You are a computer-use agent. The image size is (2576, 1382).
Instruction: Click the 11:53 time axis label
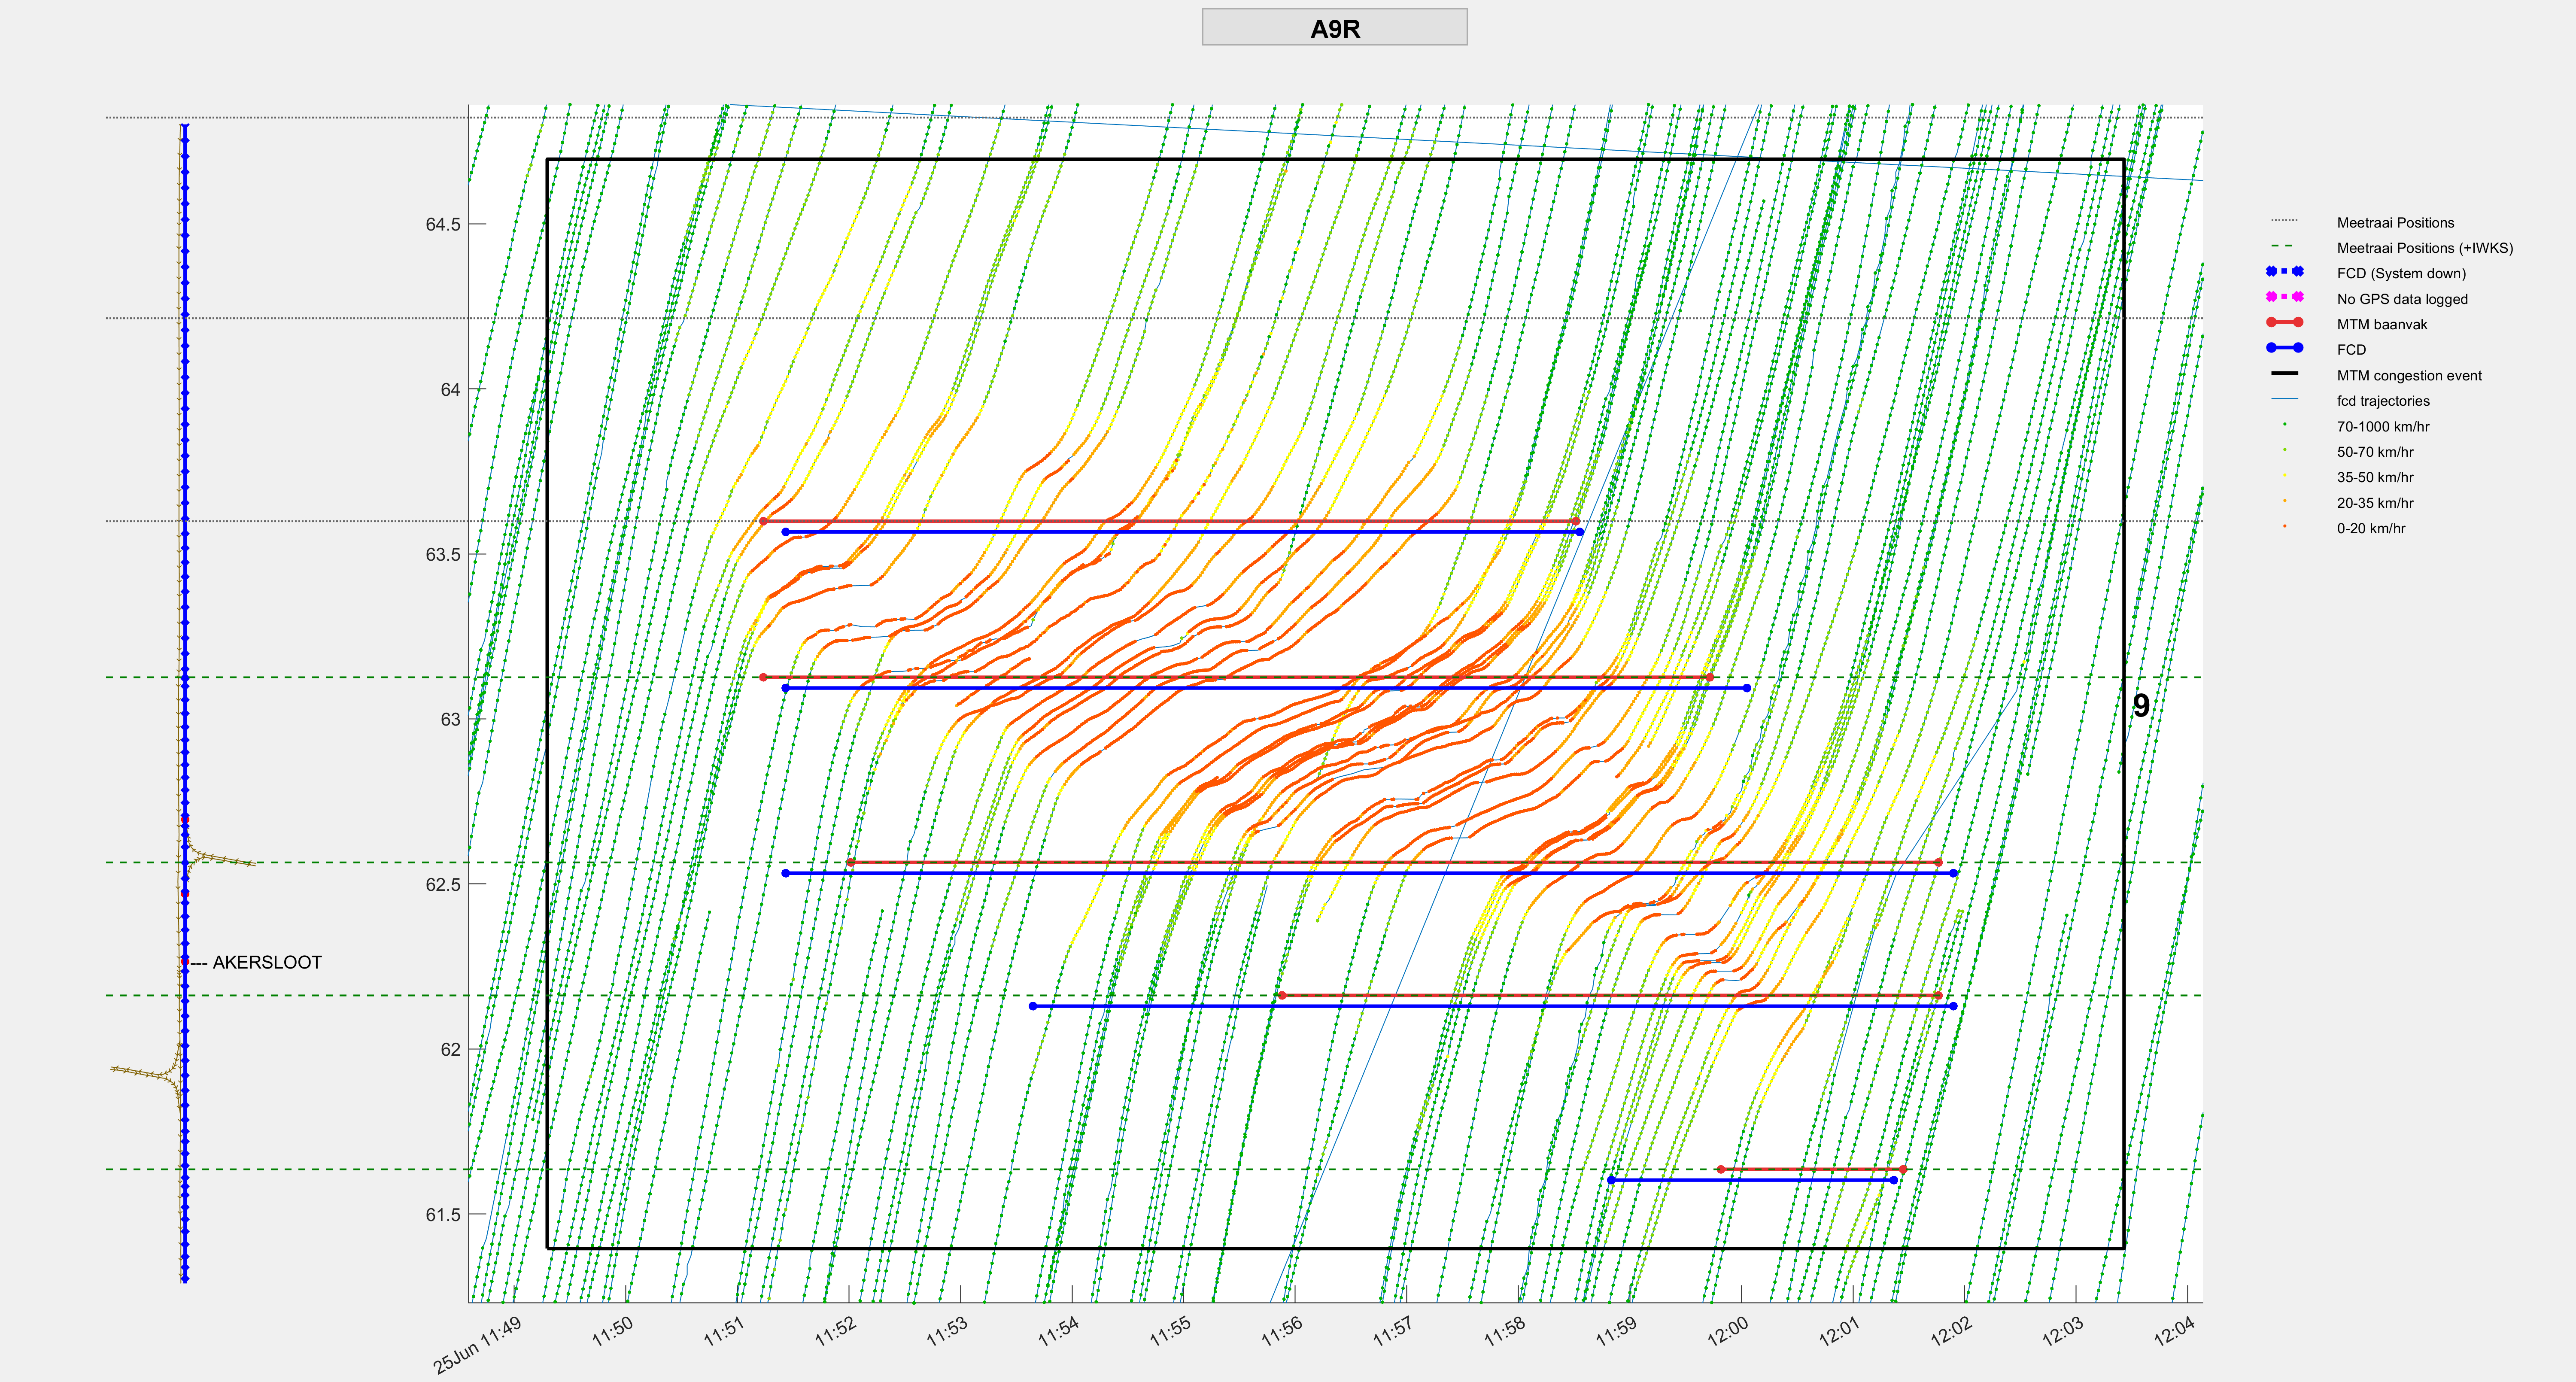[948, 1331]
